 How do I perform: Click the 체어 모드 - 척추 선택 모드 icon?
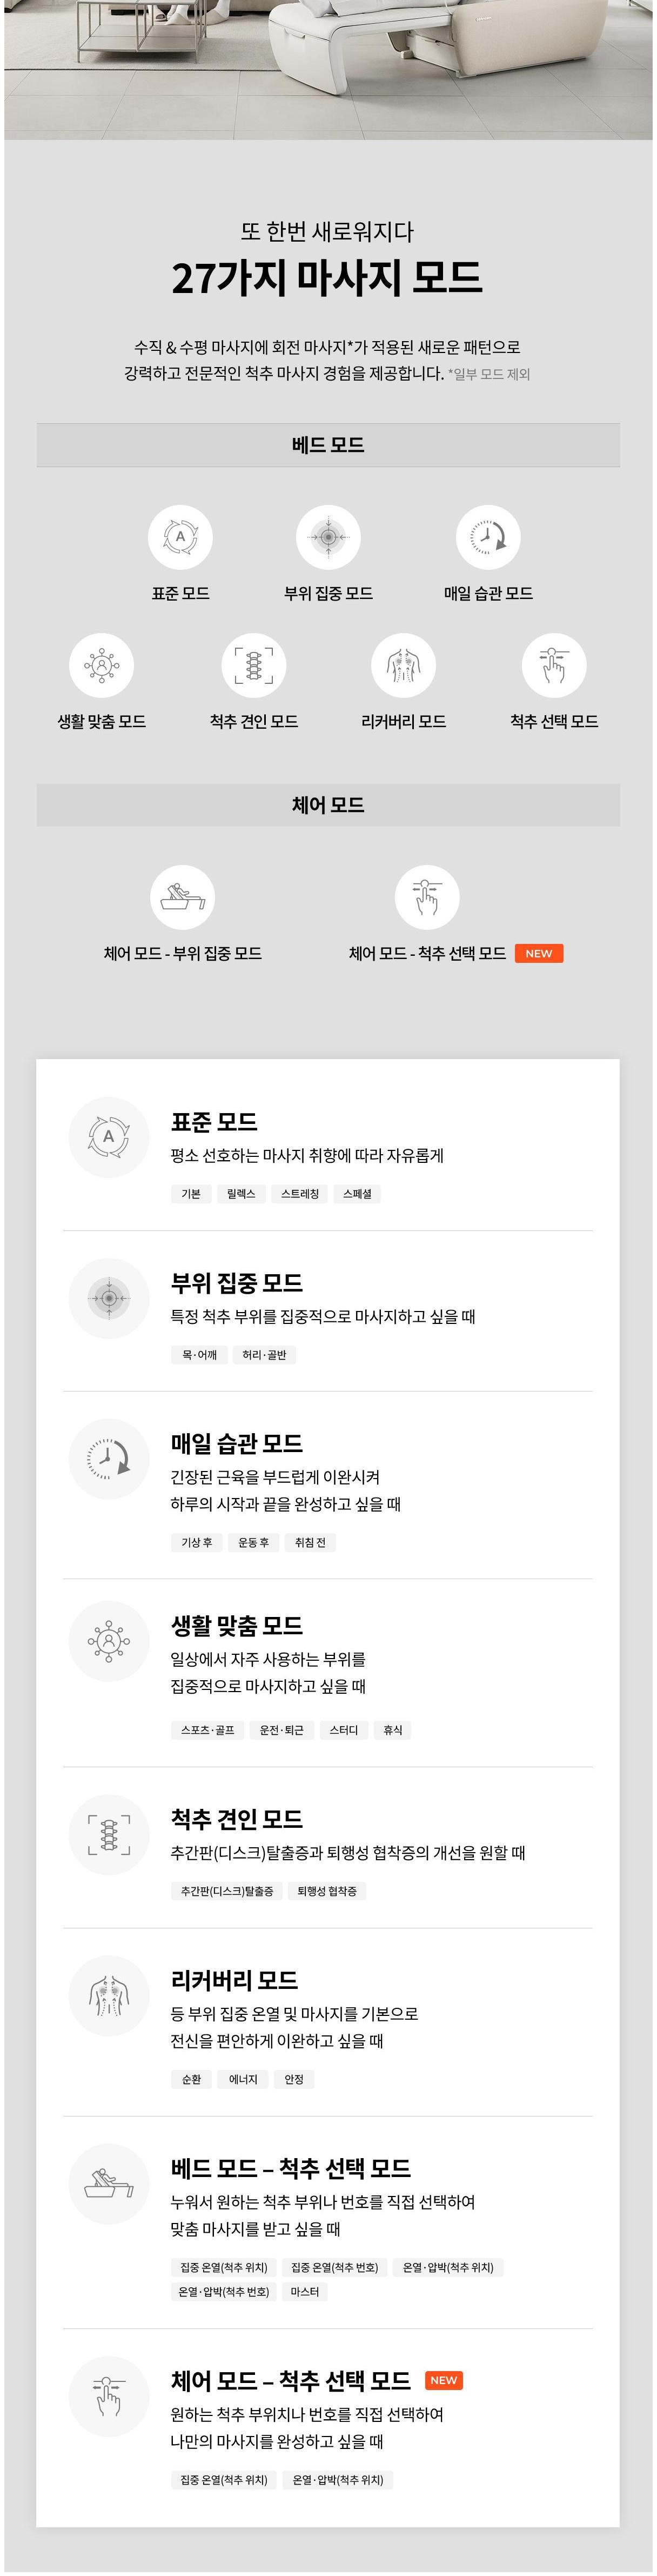point(427,897)
